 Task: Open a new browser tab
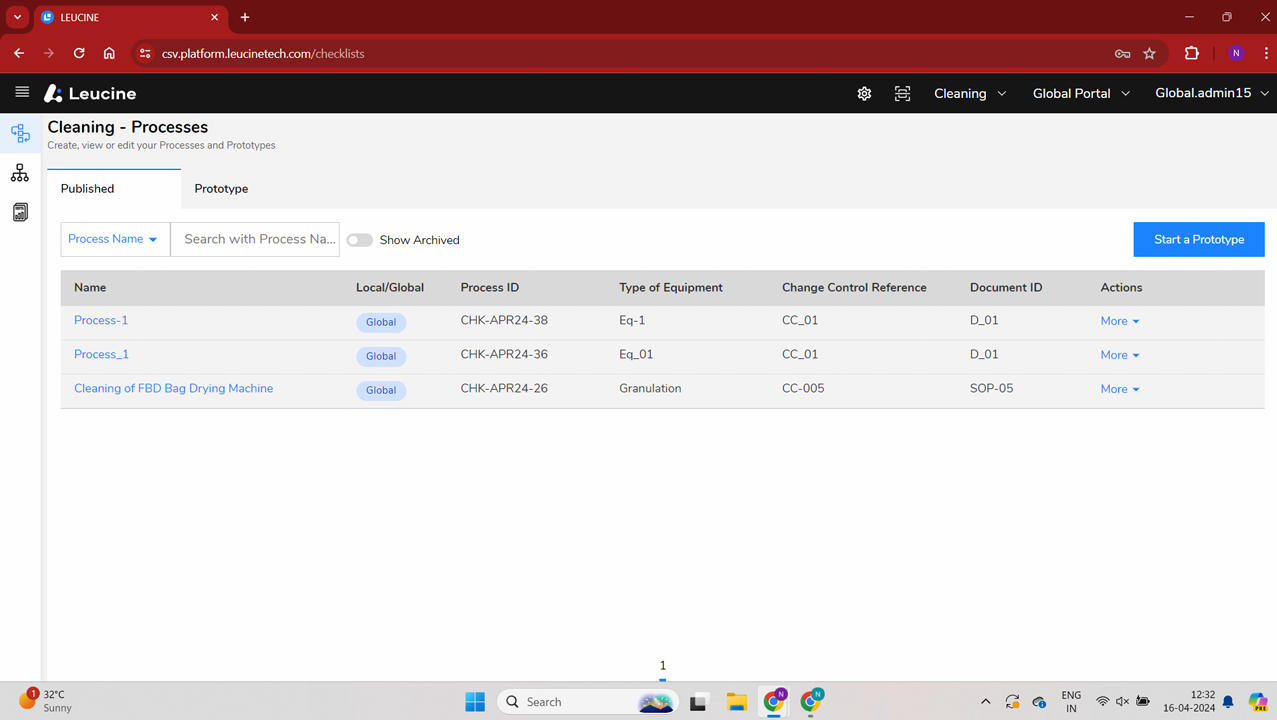(245, 17)
